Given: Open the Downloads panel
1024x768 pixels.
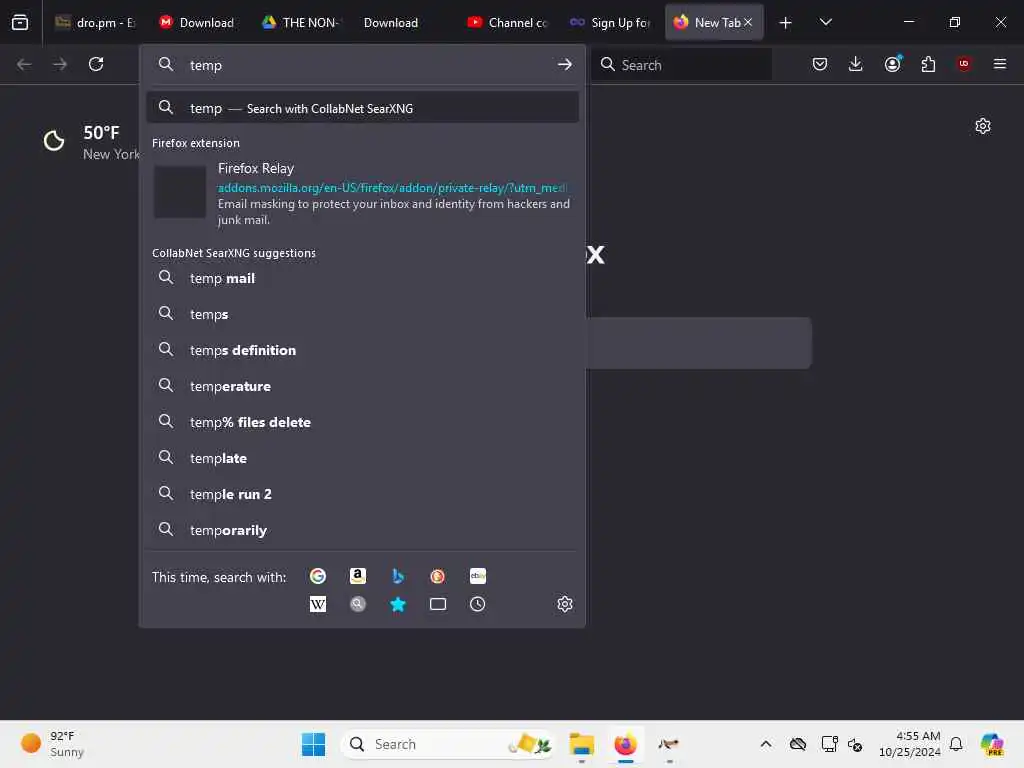Looking at the screenshot, I should [856, 64].
